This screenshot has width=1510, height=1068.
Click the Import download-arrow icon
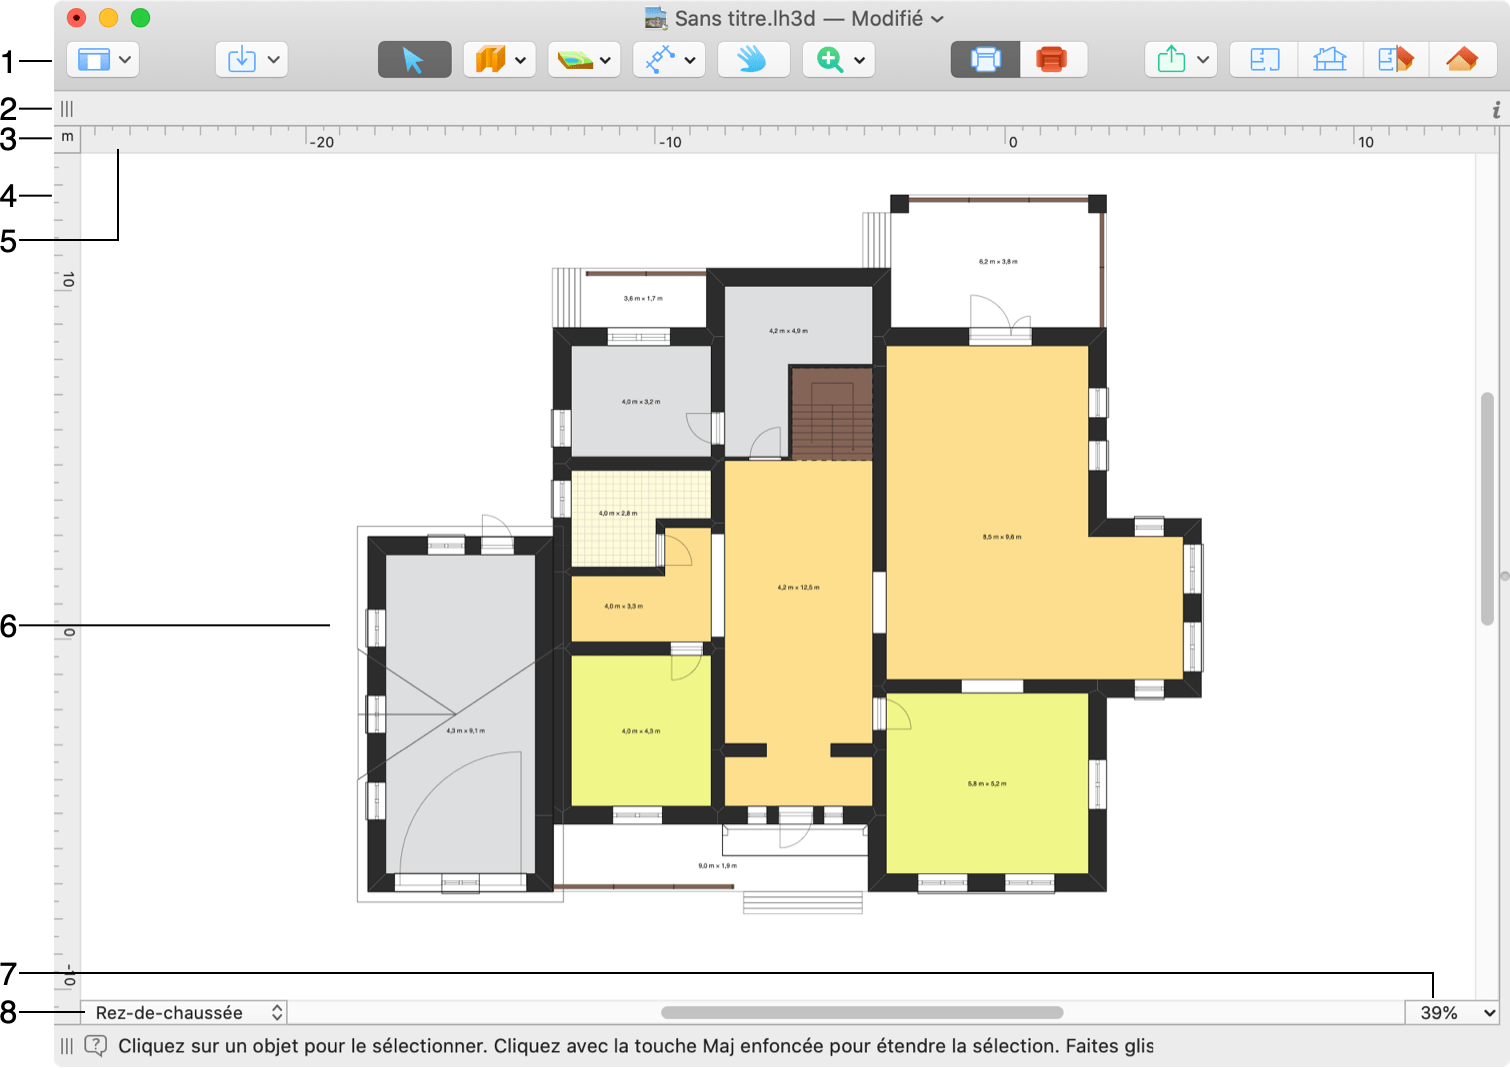point(242,60)
